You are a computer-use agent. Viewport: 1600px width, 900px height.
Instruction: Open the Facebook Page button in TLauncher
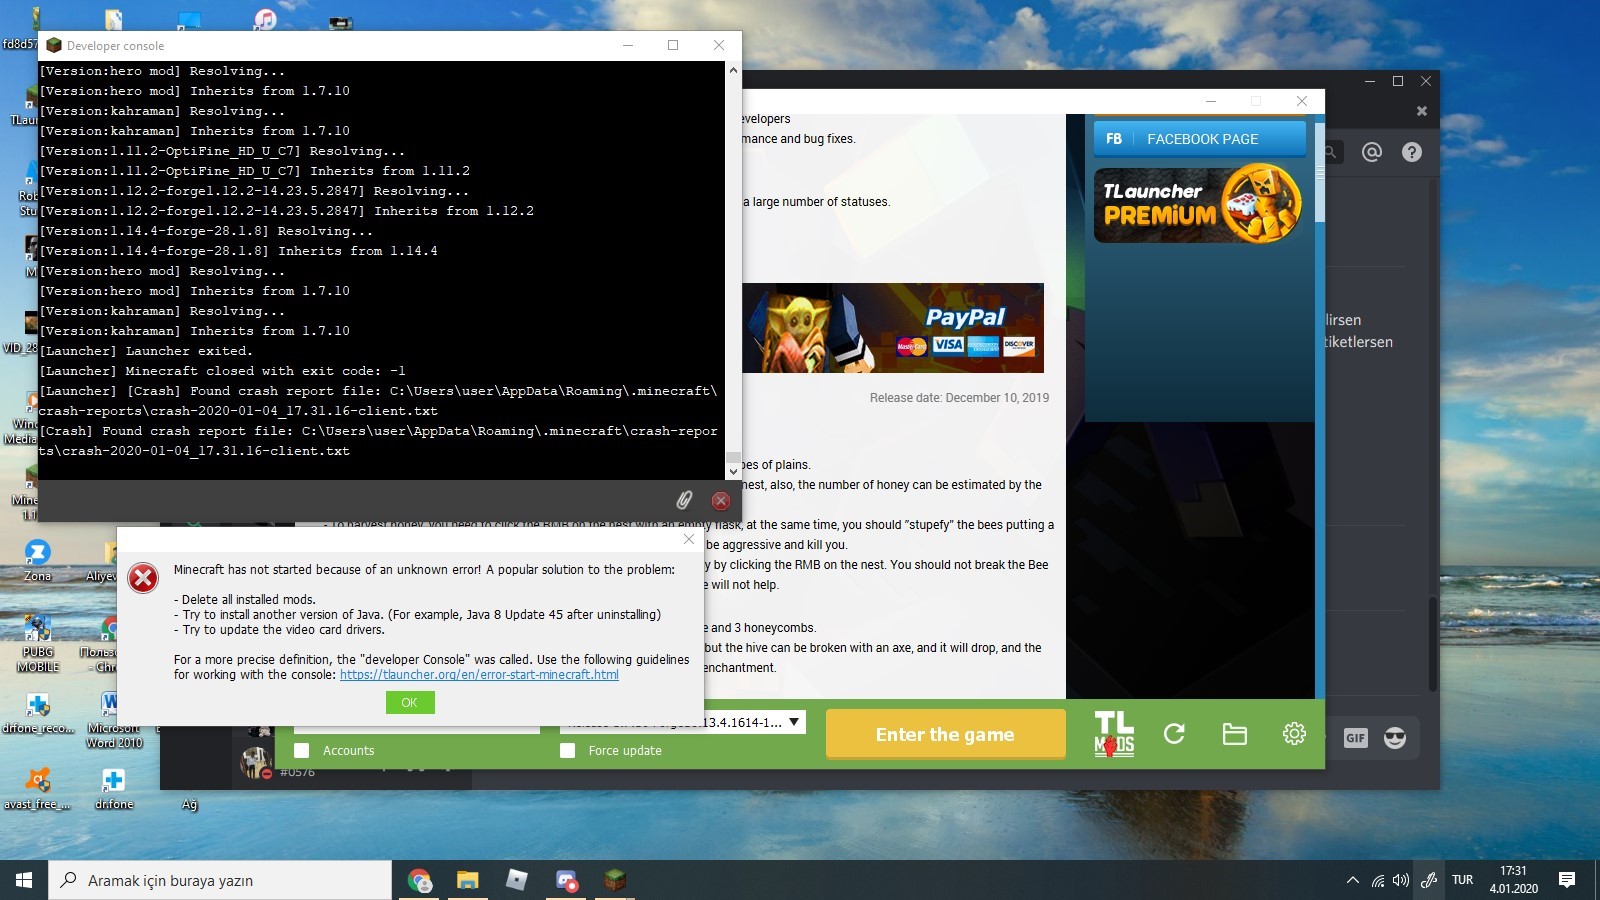pyautogui.click(x=1200, y=139)
